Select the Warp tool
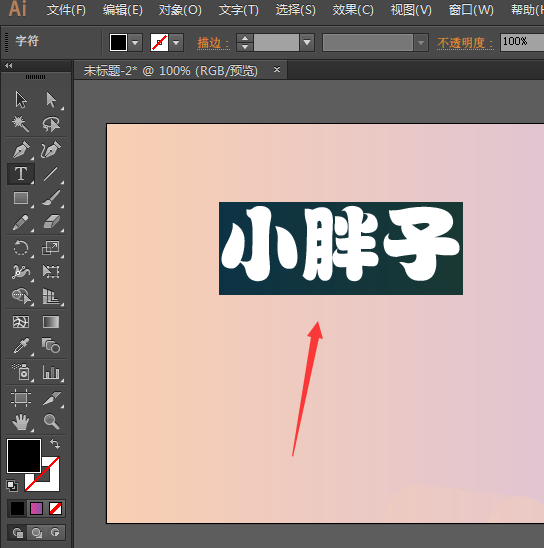The image size is (544, 548). [x=21, y=272]
